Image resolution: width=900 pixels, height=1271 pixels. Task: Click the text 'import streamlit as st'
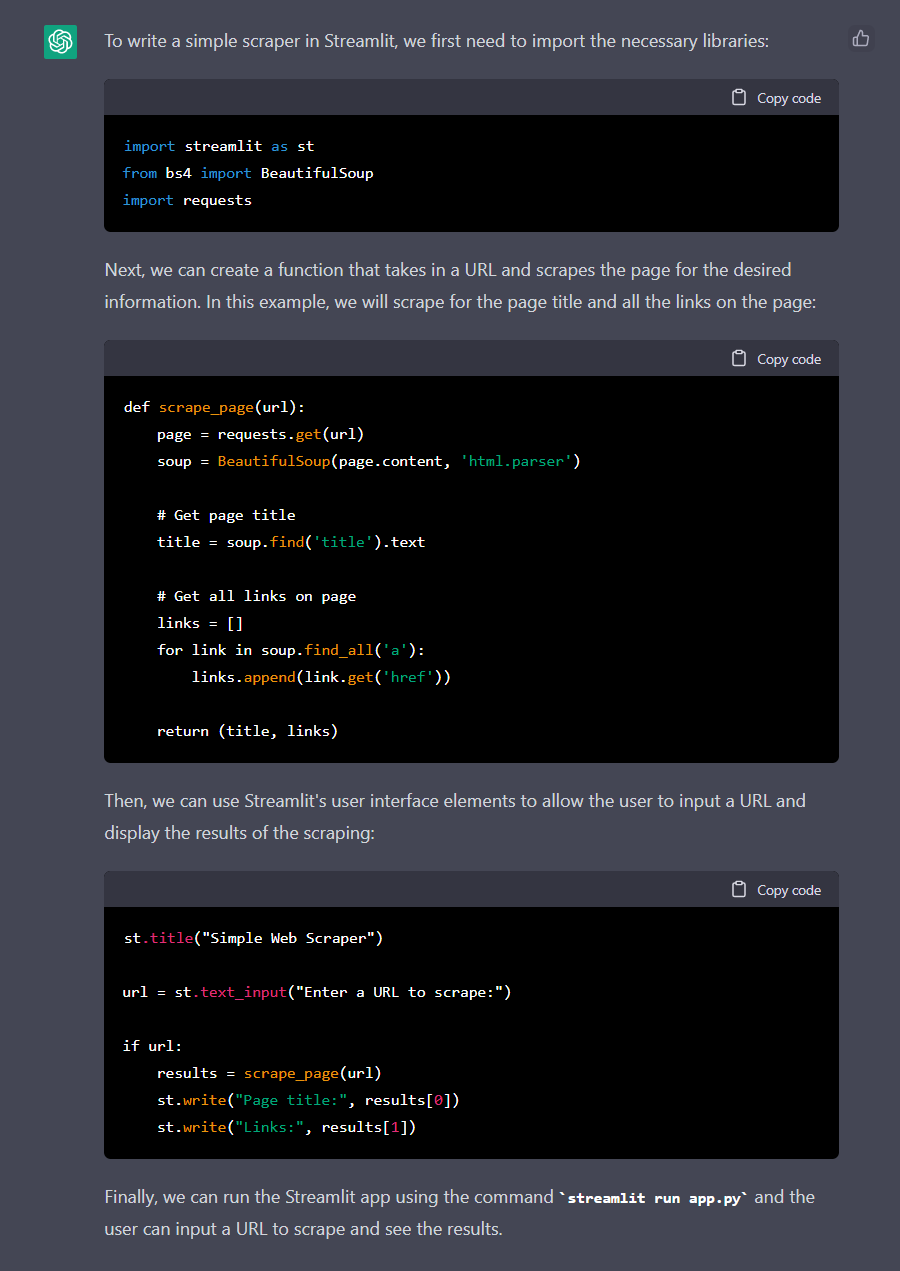click(x=219, y=146)
